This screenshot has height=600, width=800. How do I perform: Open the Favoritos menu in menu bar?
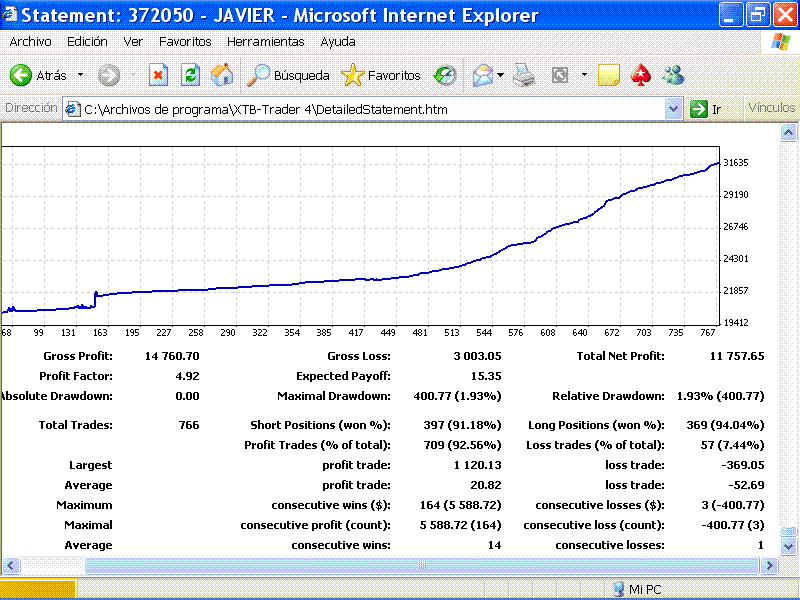tap(185, 42)
